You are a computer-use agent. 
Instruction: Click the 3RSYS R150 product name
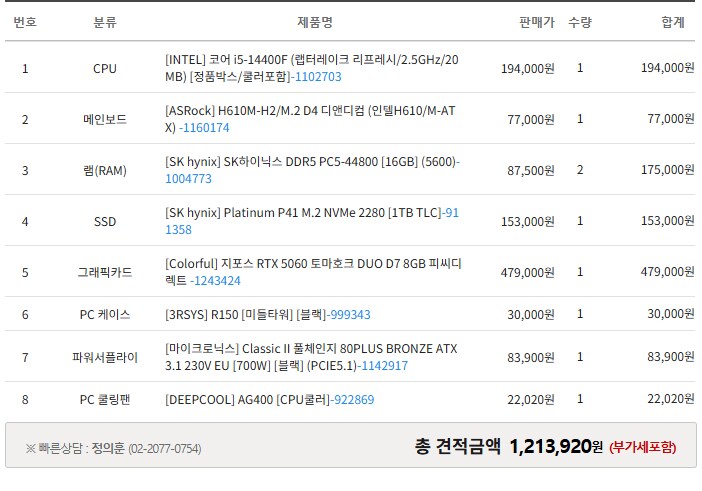(x=245, y=315)
